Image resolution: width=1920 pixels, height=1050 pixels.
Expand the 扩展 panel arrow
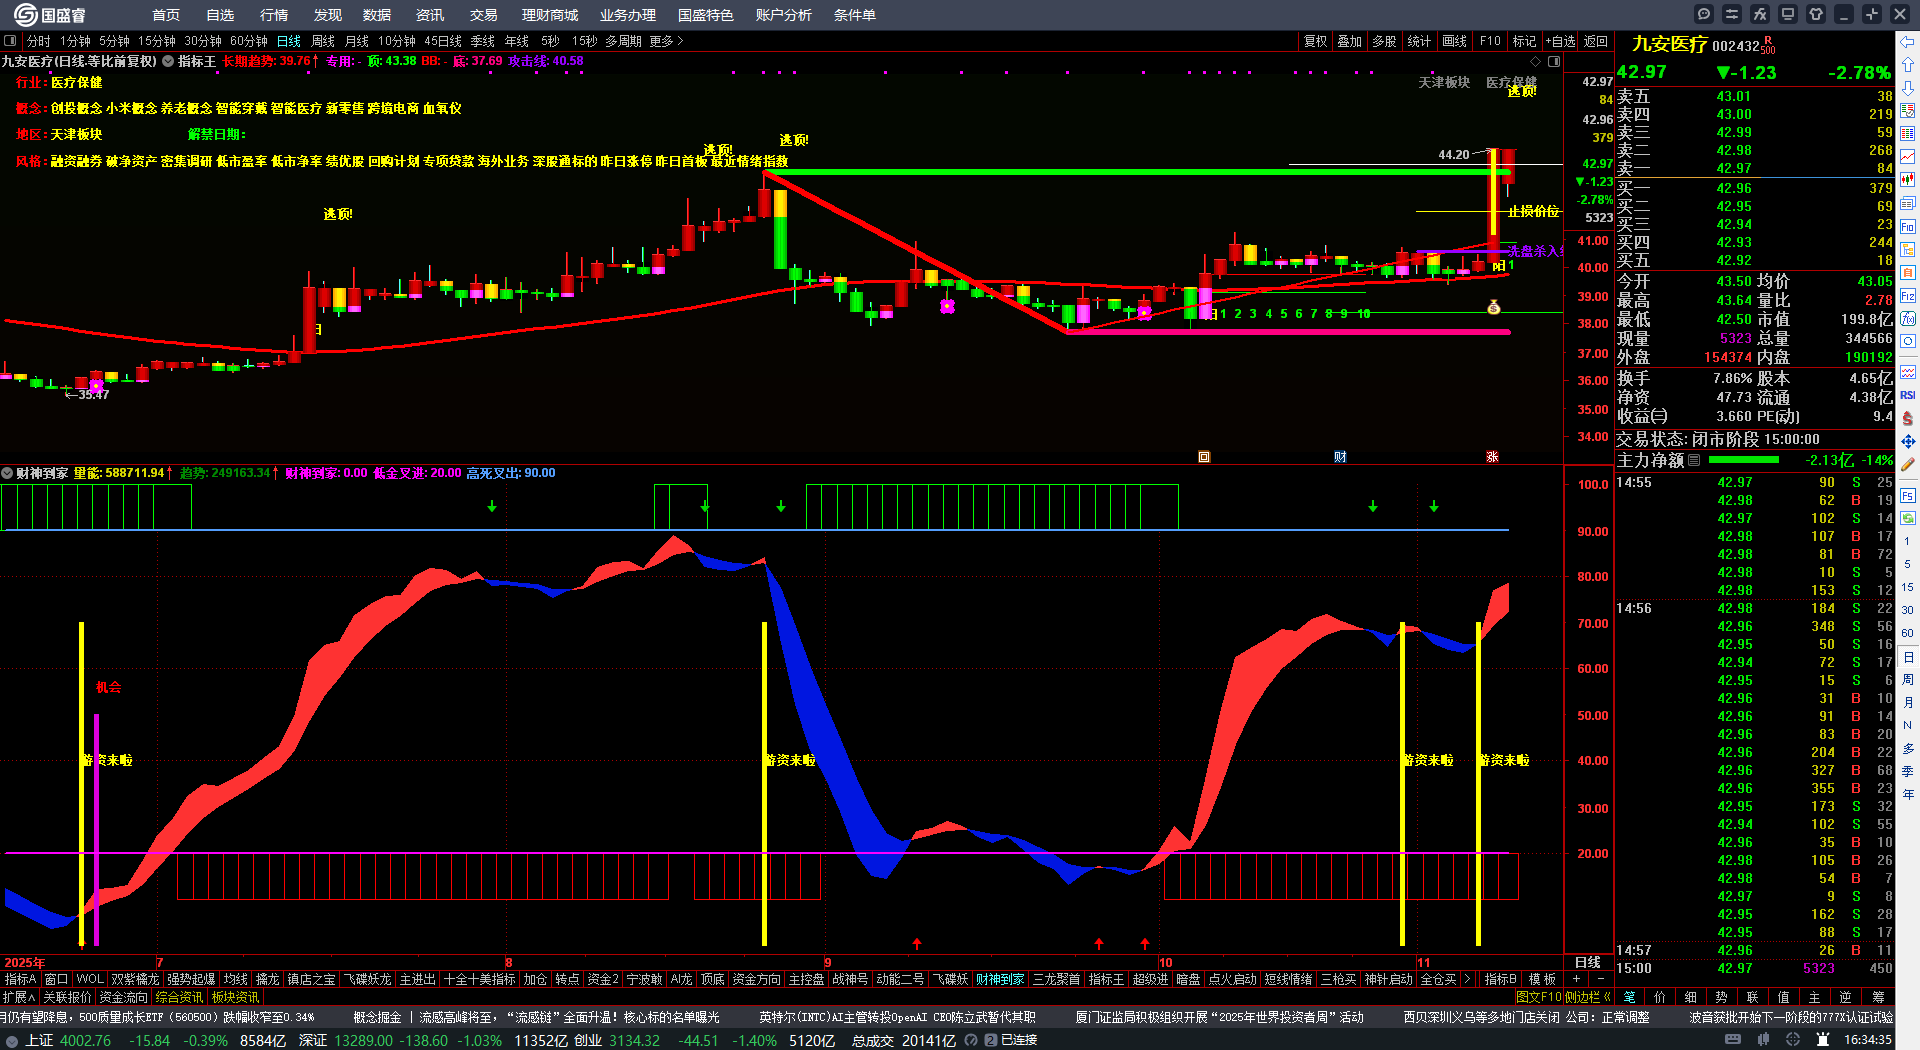19,997
